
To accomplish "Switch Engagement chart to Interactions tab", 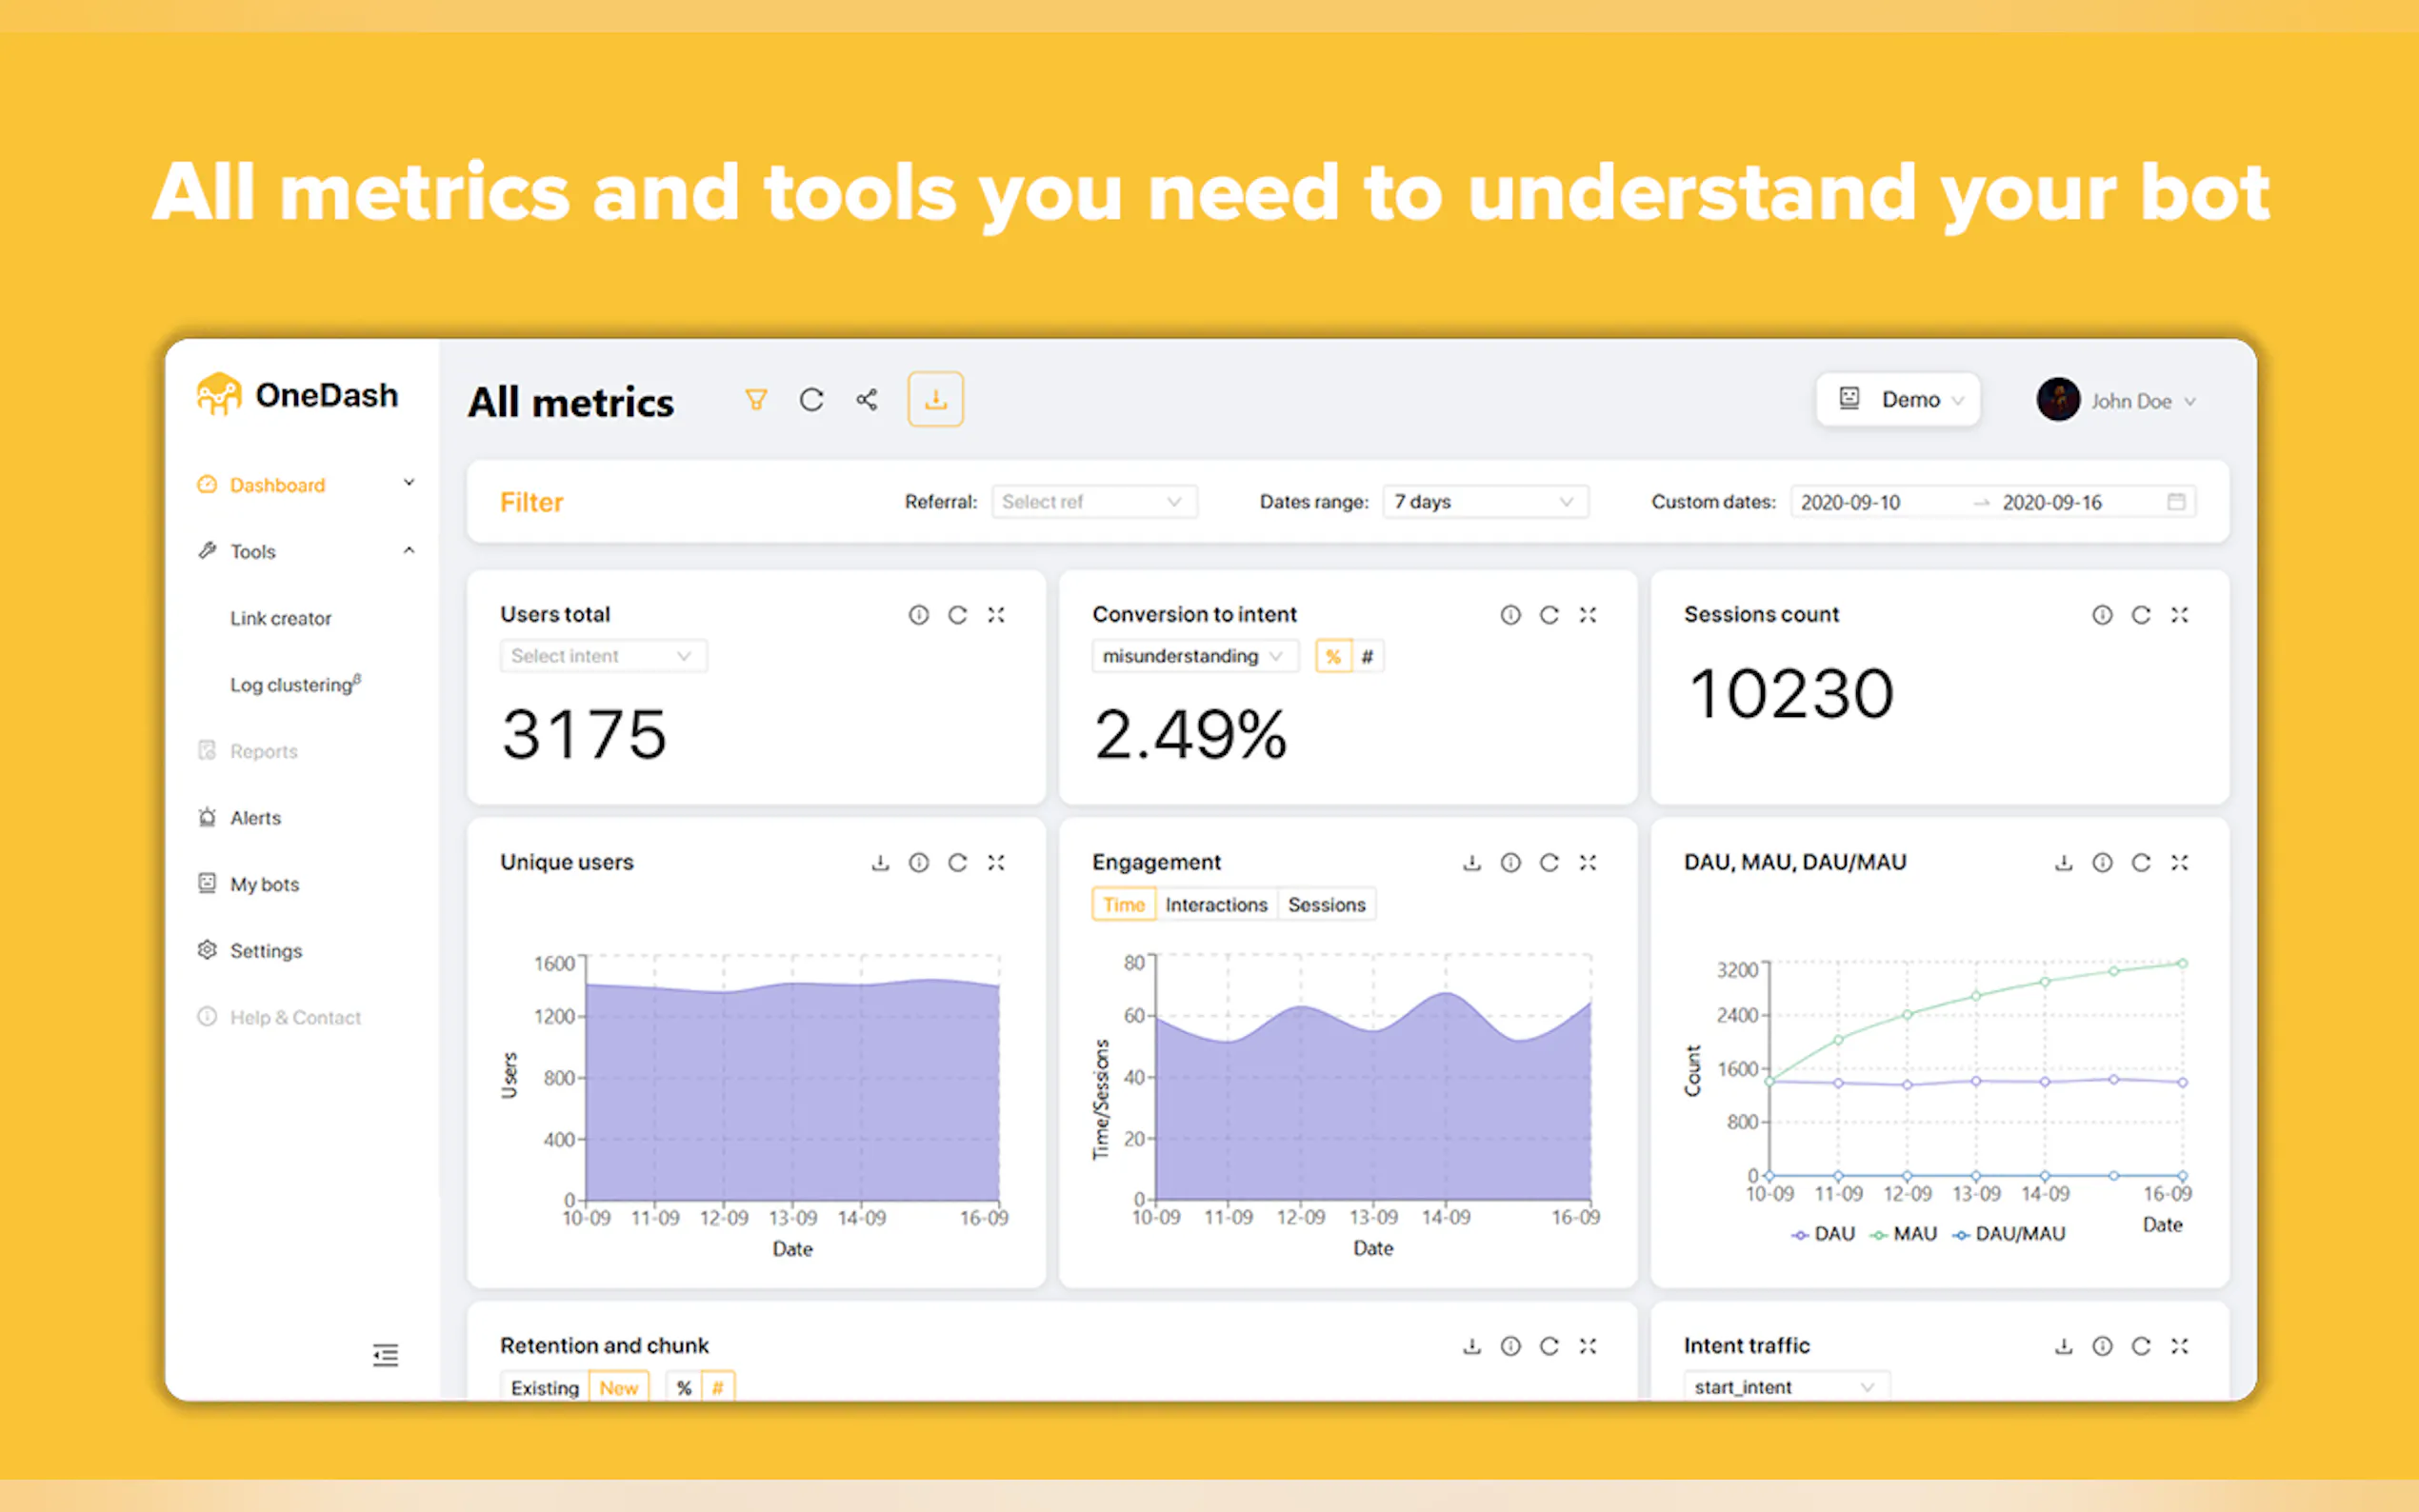I will (1216, 904).
